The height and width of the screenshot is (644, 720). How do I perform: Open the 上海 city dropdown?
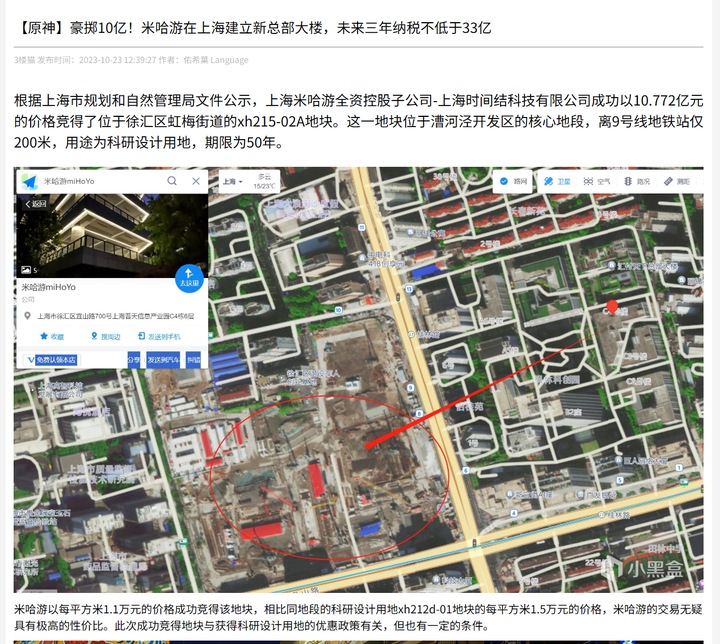[x=232, y=182]
